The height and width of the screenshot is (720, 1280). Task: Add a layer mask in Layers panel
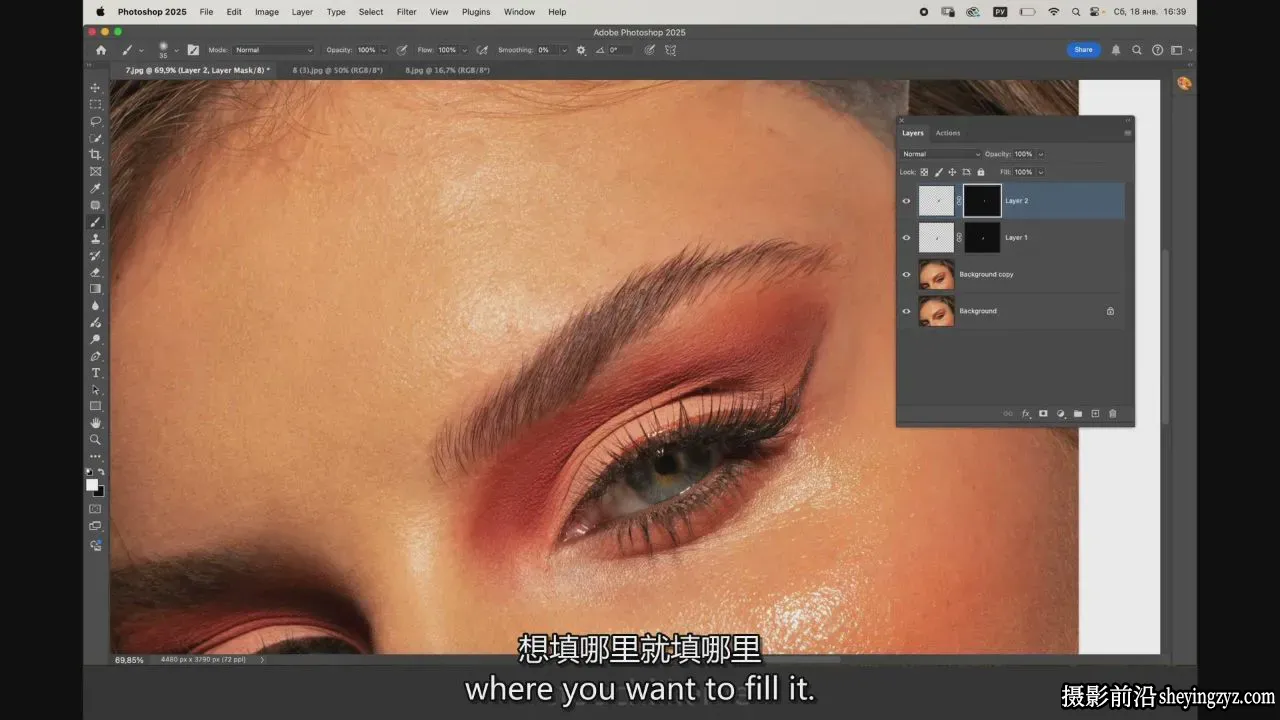[1043, 413]
